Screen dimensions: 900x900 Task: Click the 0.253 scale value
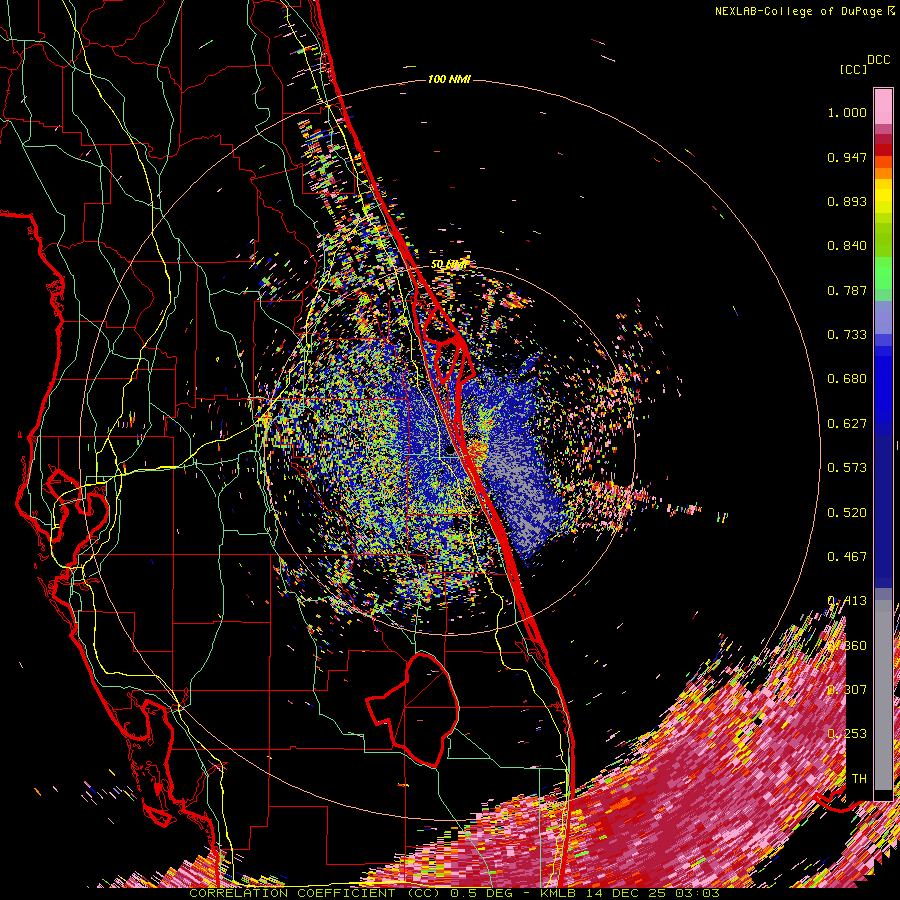pos(847,734)
